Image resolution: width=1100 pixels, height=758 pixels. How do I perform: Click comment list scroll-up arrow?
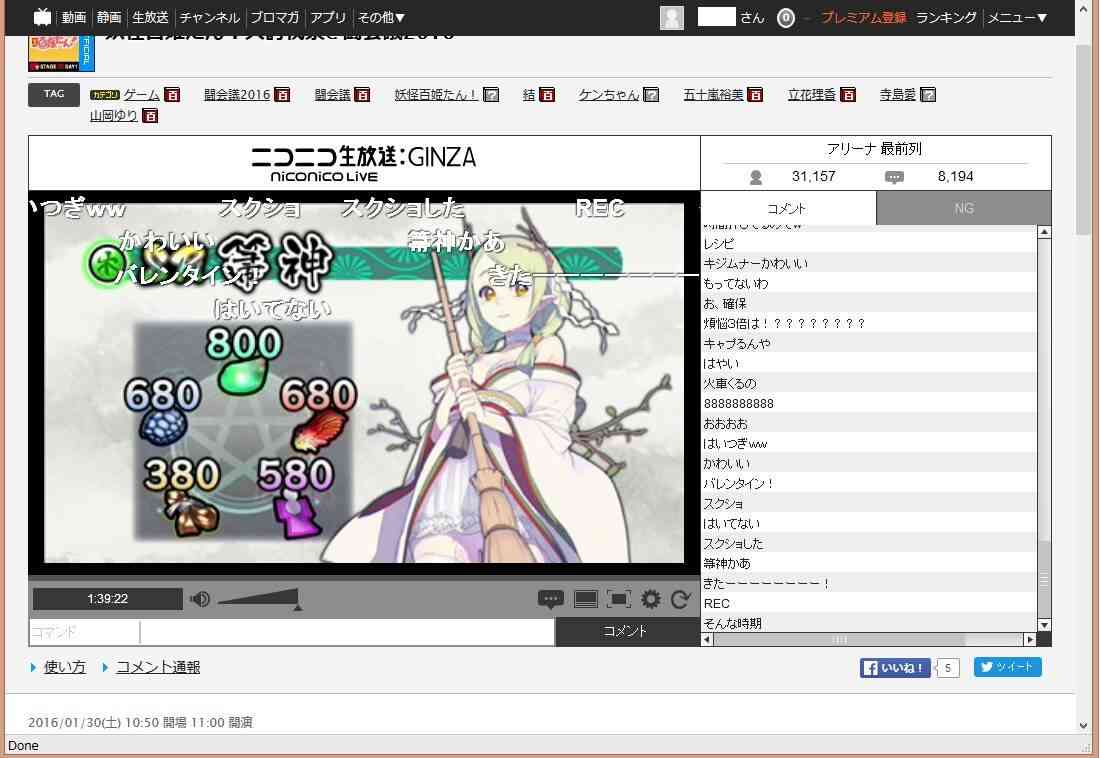[x=1045, y=232]
